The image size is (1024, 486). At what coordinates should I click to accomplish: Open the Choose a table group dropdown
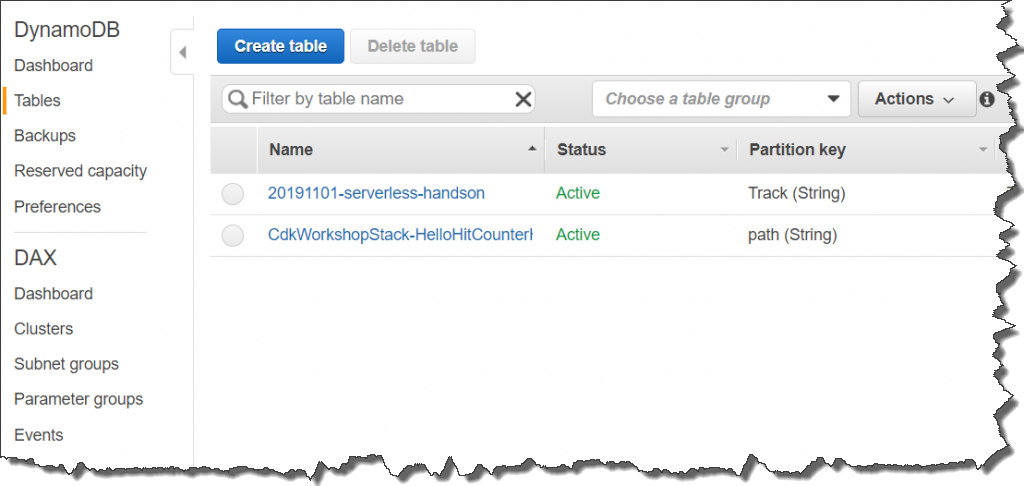pos(721,99)
